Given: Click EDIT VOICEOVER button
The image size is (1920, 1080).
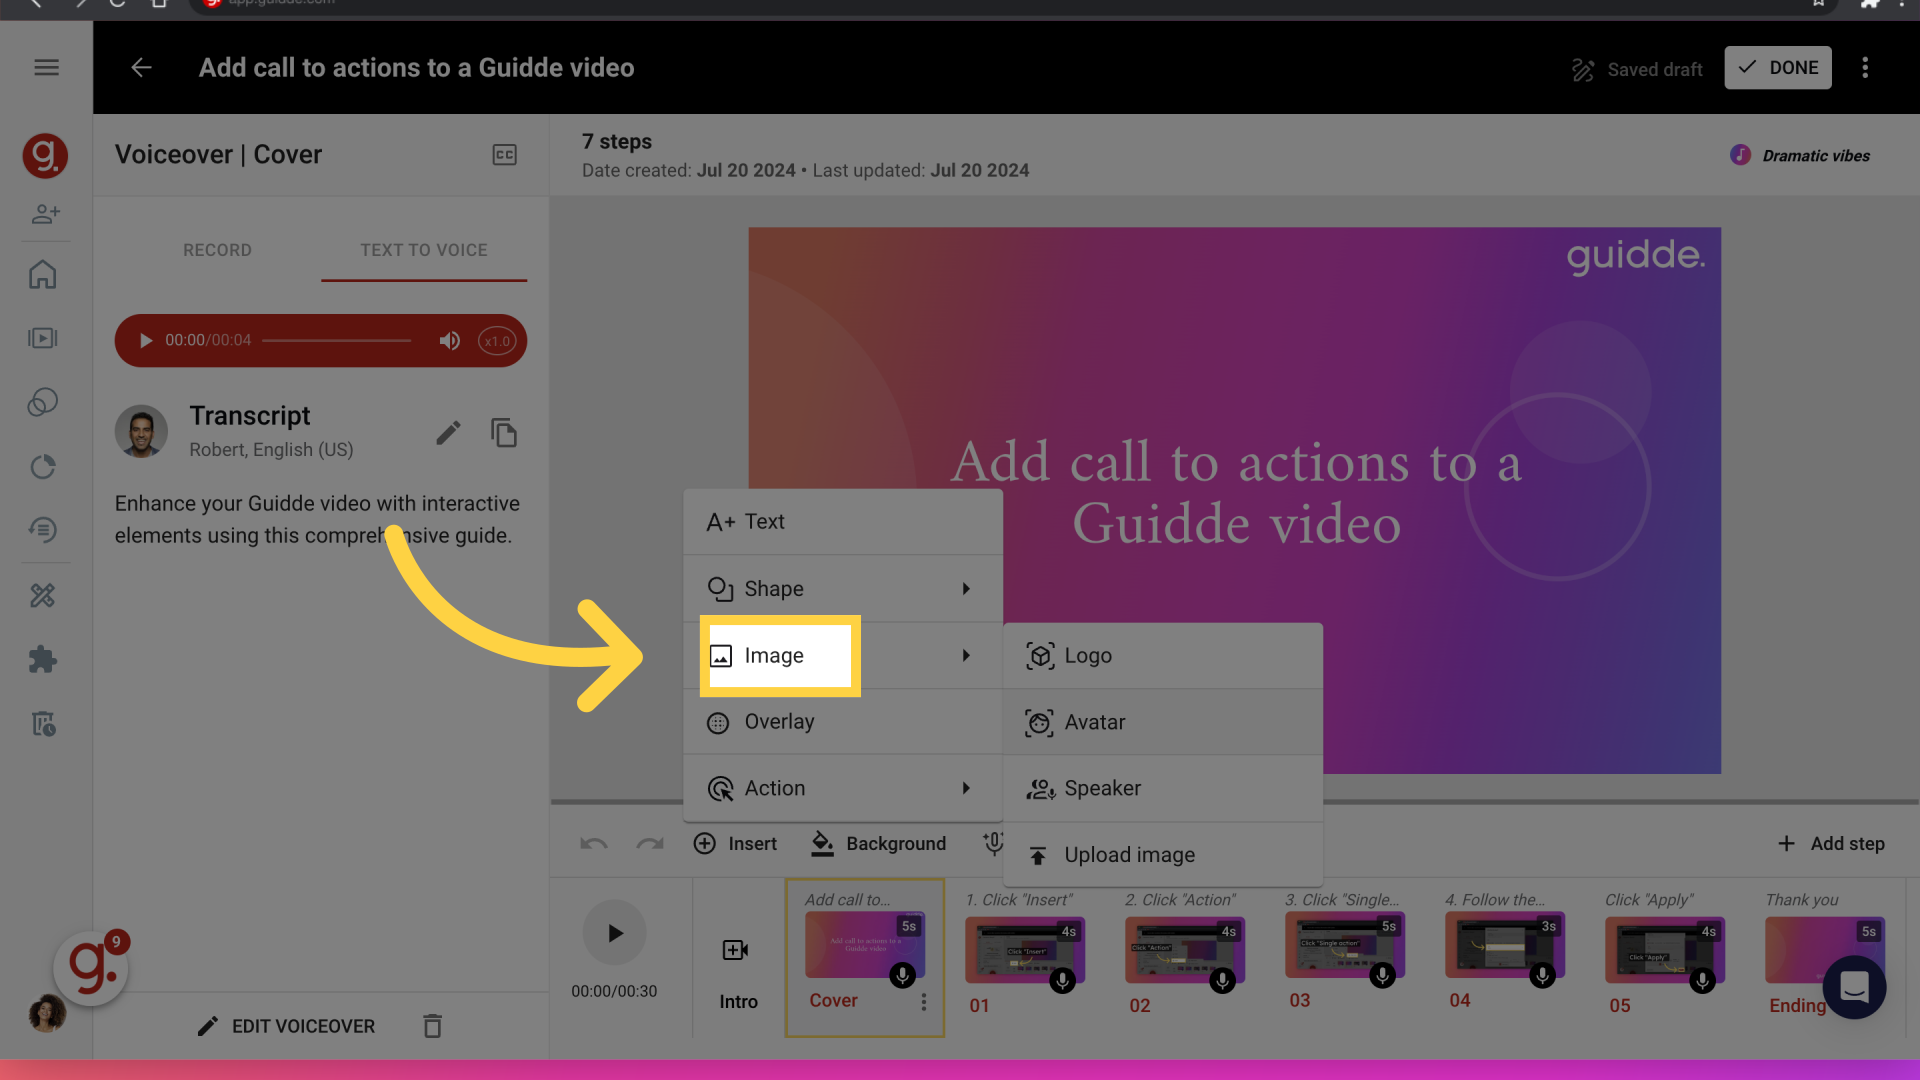Looking at the screenshot, I should click(x=286, y=1026).
